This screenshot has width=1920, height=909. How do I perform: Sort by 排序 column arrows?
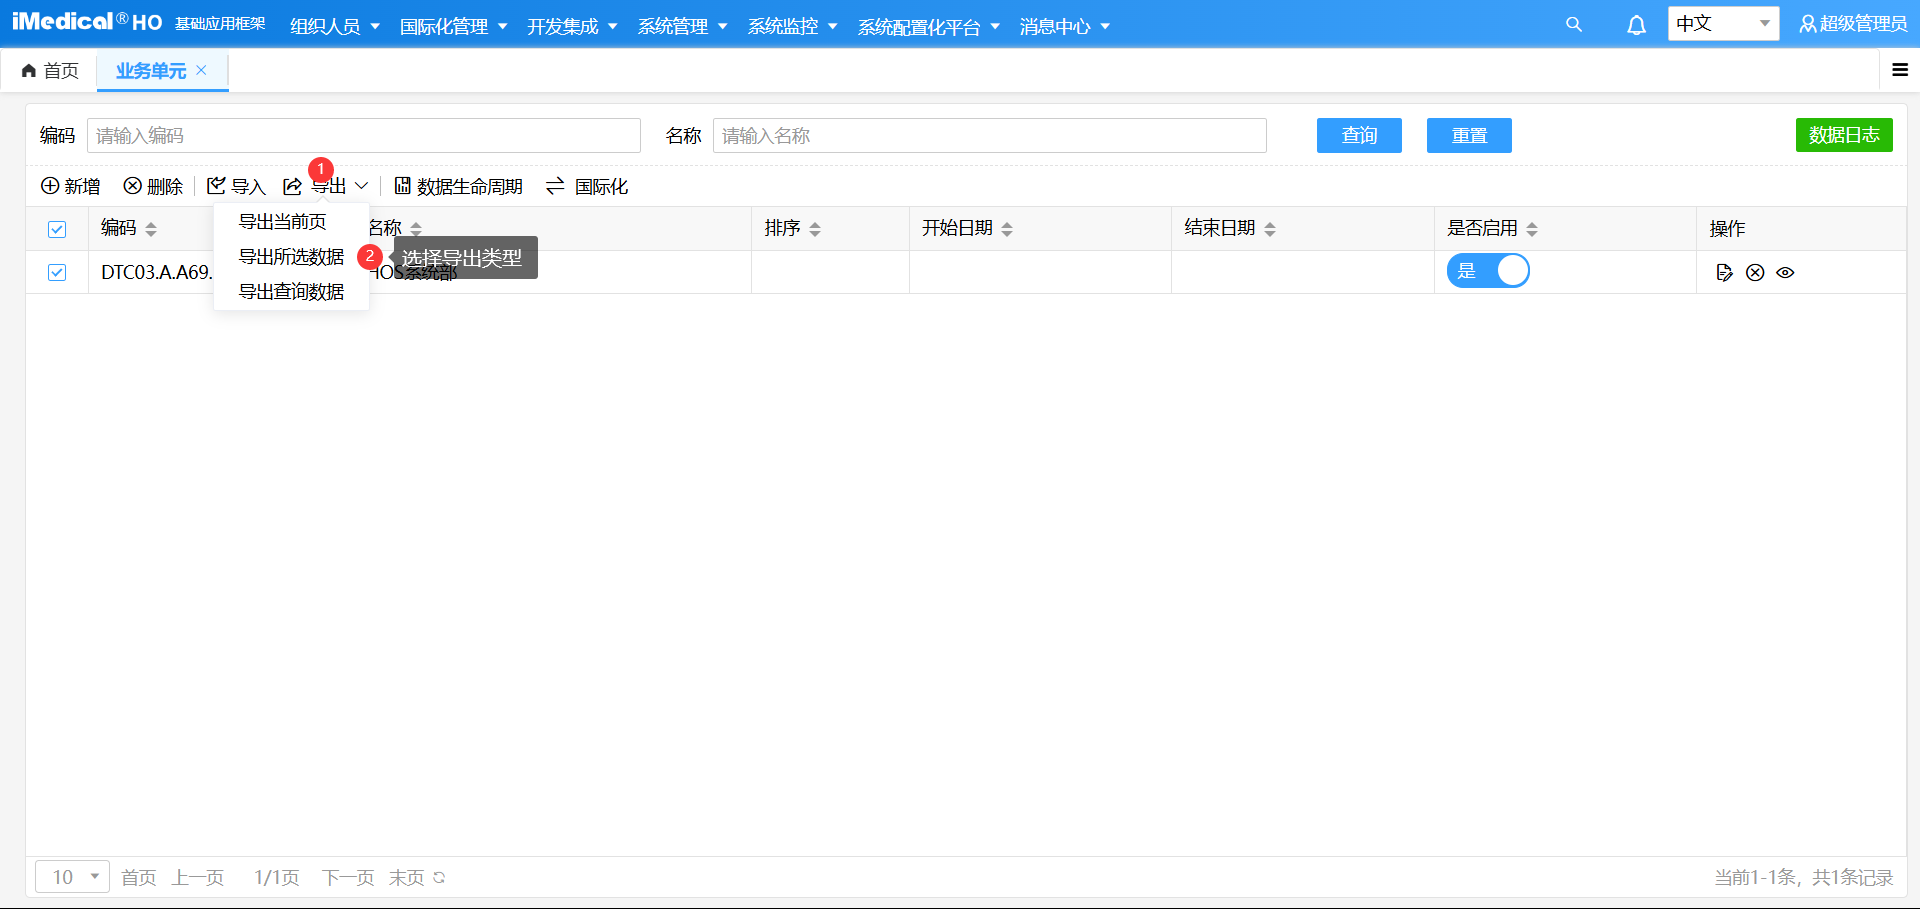(815, 229)
